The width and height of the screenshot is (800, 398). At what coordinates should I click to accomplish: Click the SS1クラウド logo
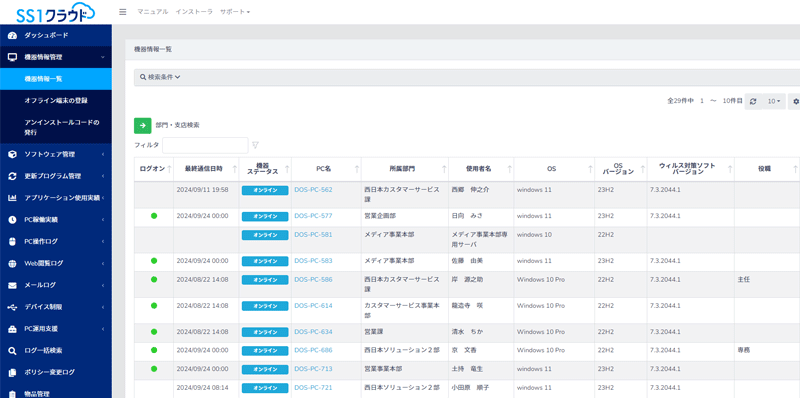tap(55, 12)
